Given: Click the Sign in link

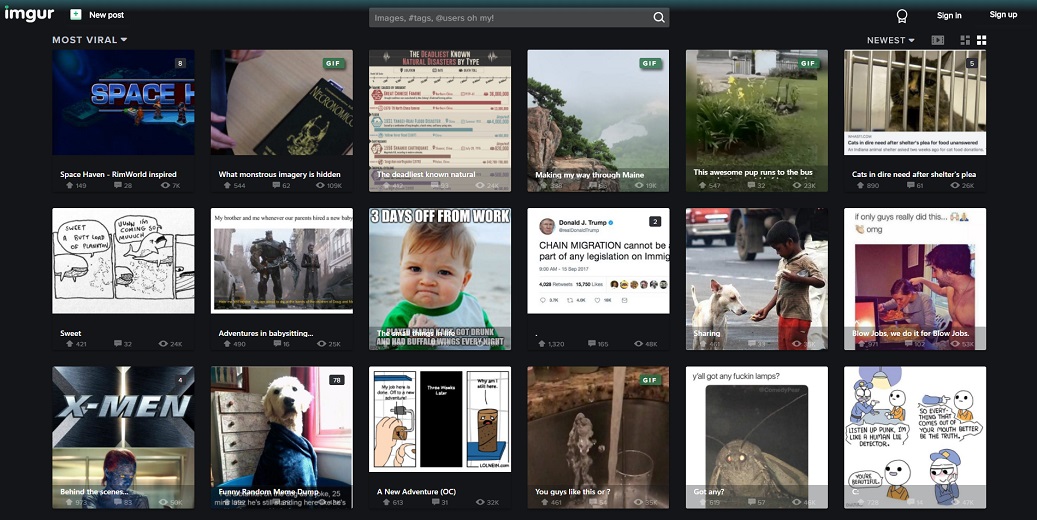Looking at the screenshot, I should (949, 15).
